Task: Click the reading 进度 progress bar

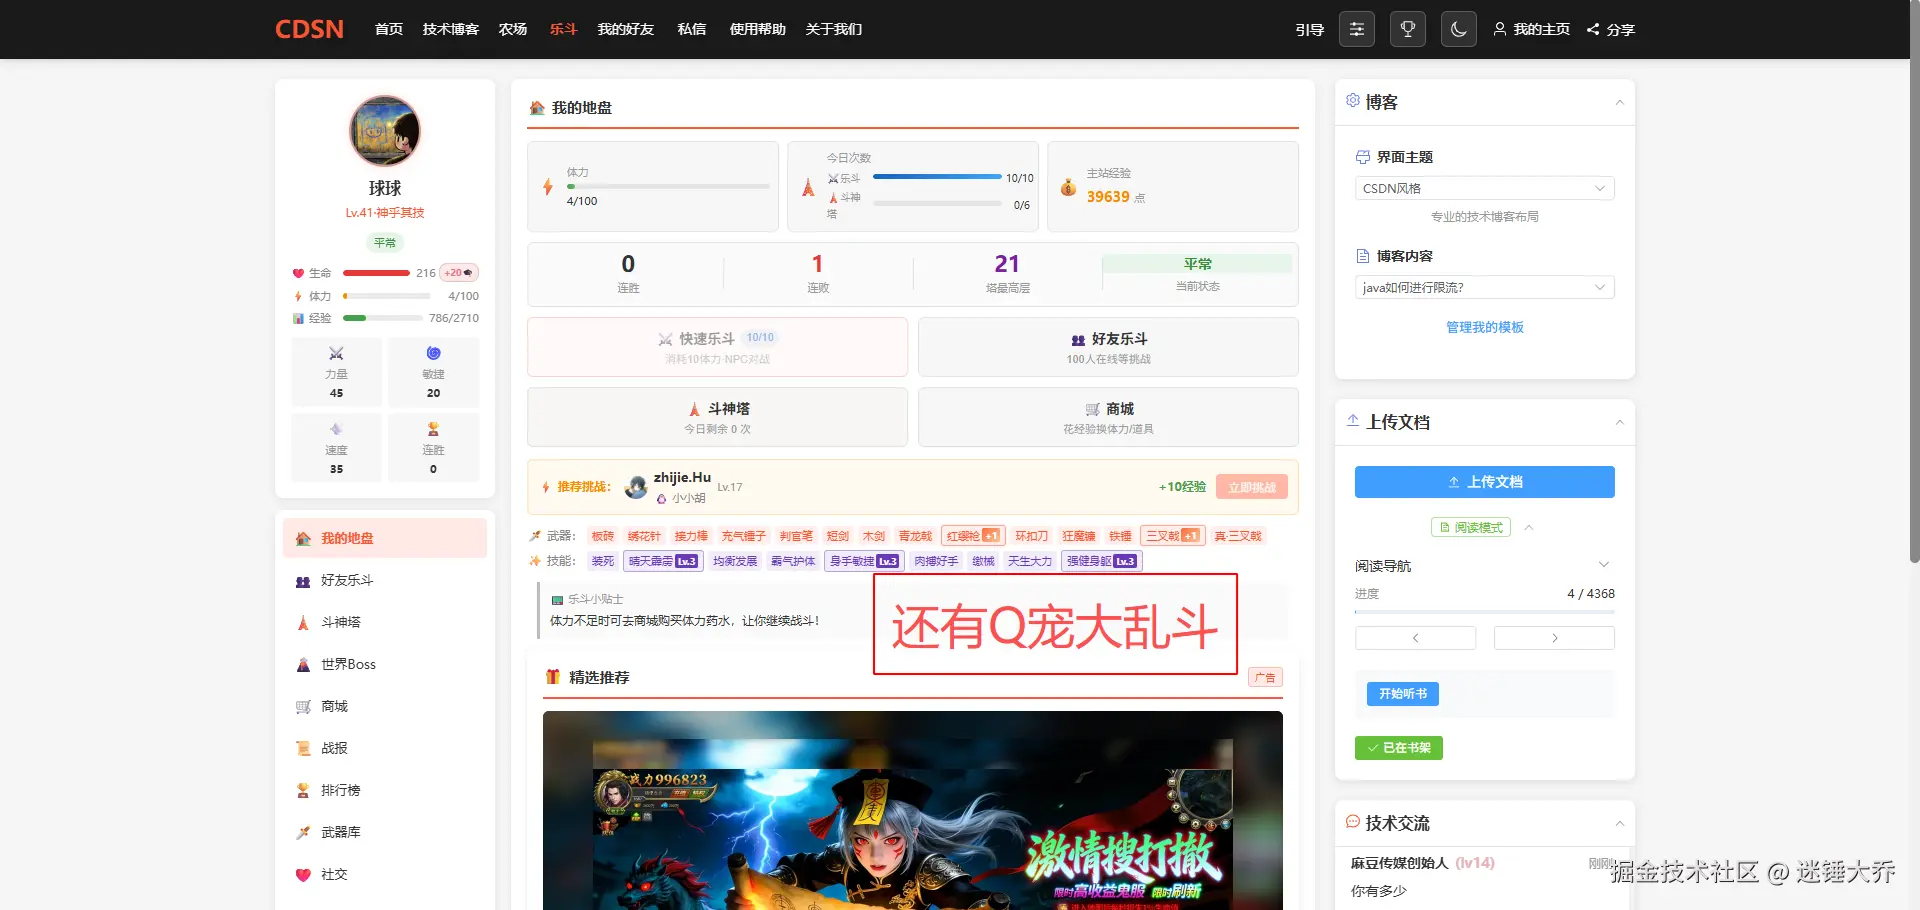Action: point(1485,611)
